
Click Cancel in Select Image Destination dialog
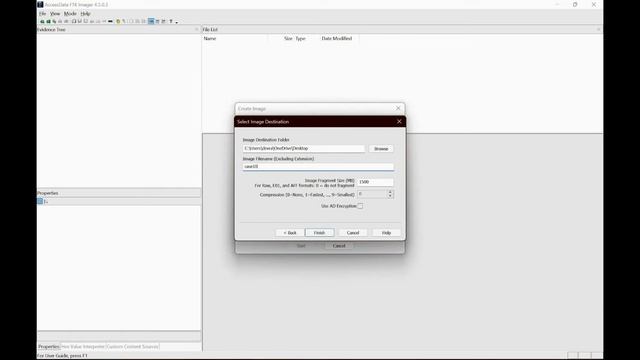click(353, 233)
